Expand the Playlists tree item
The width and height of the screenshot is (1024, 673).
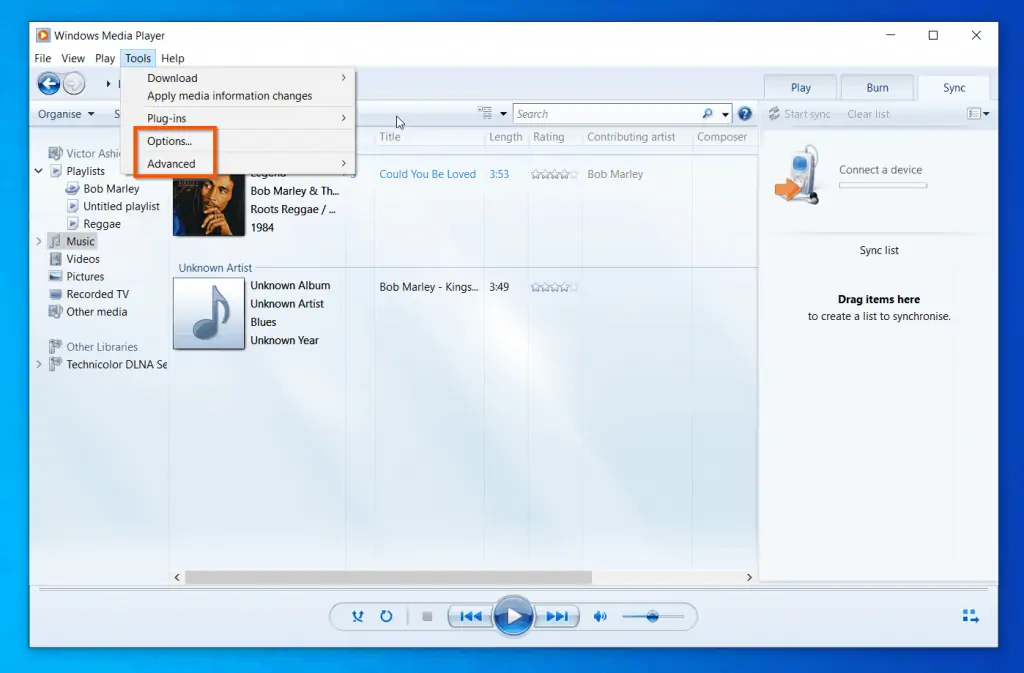(x=37, y=170)
